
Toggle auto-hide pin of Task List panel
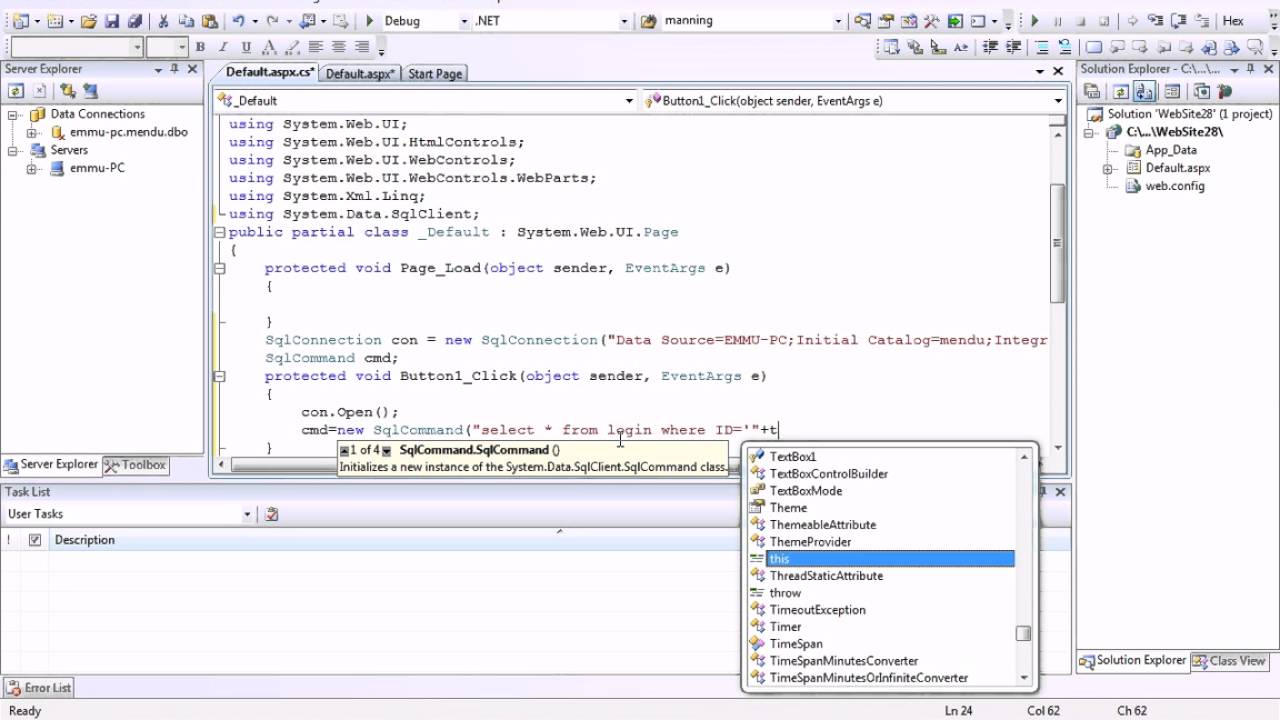[x=1043, y=492]
